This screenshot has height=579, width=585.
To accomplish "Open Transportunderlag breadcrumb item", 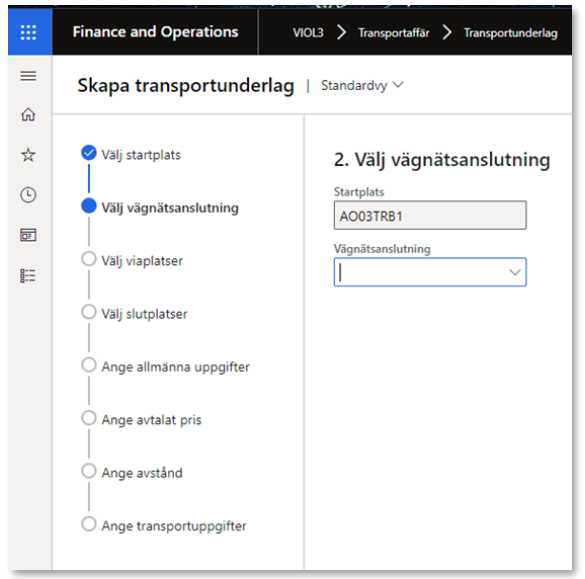I will [x=510, y=33].
